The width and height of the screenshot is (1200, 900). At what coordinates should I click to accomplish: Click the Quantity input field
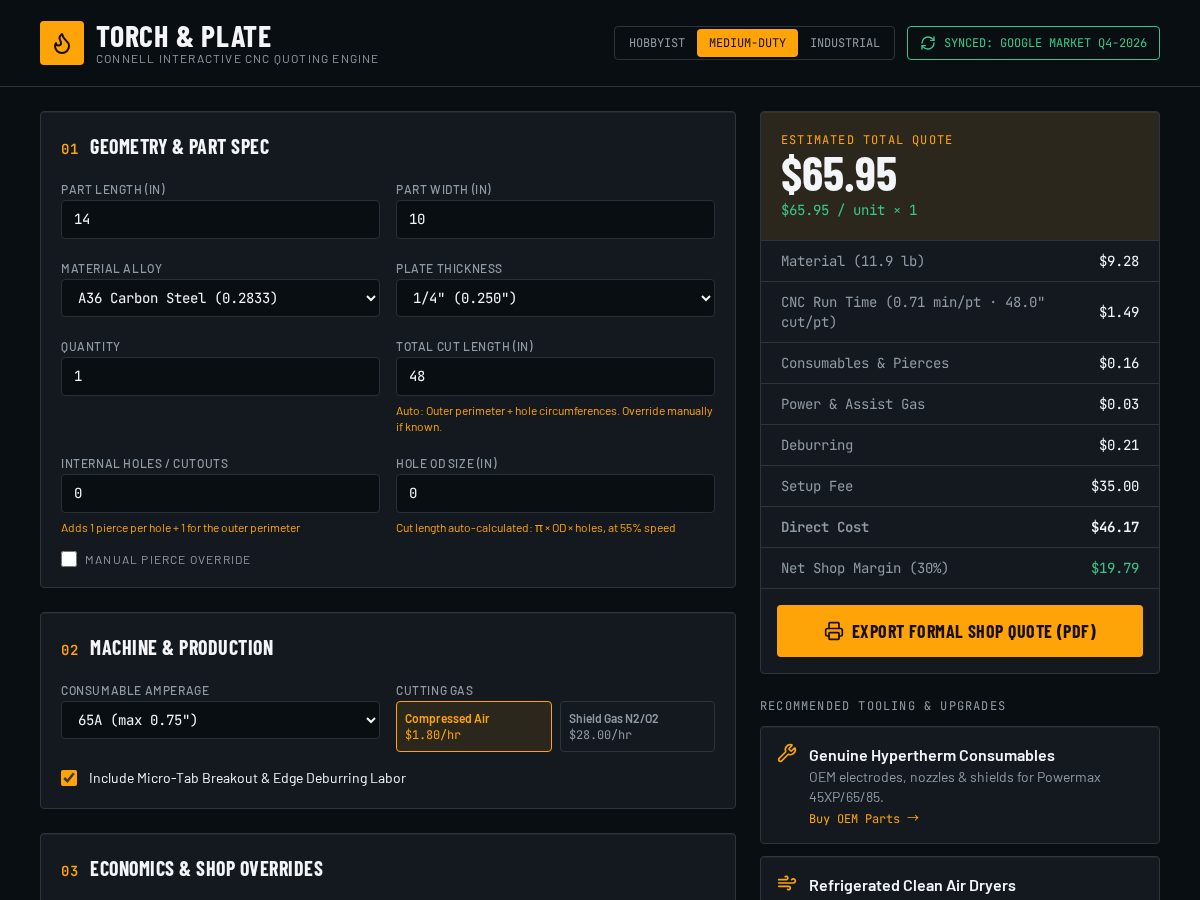point(220,376)
